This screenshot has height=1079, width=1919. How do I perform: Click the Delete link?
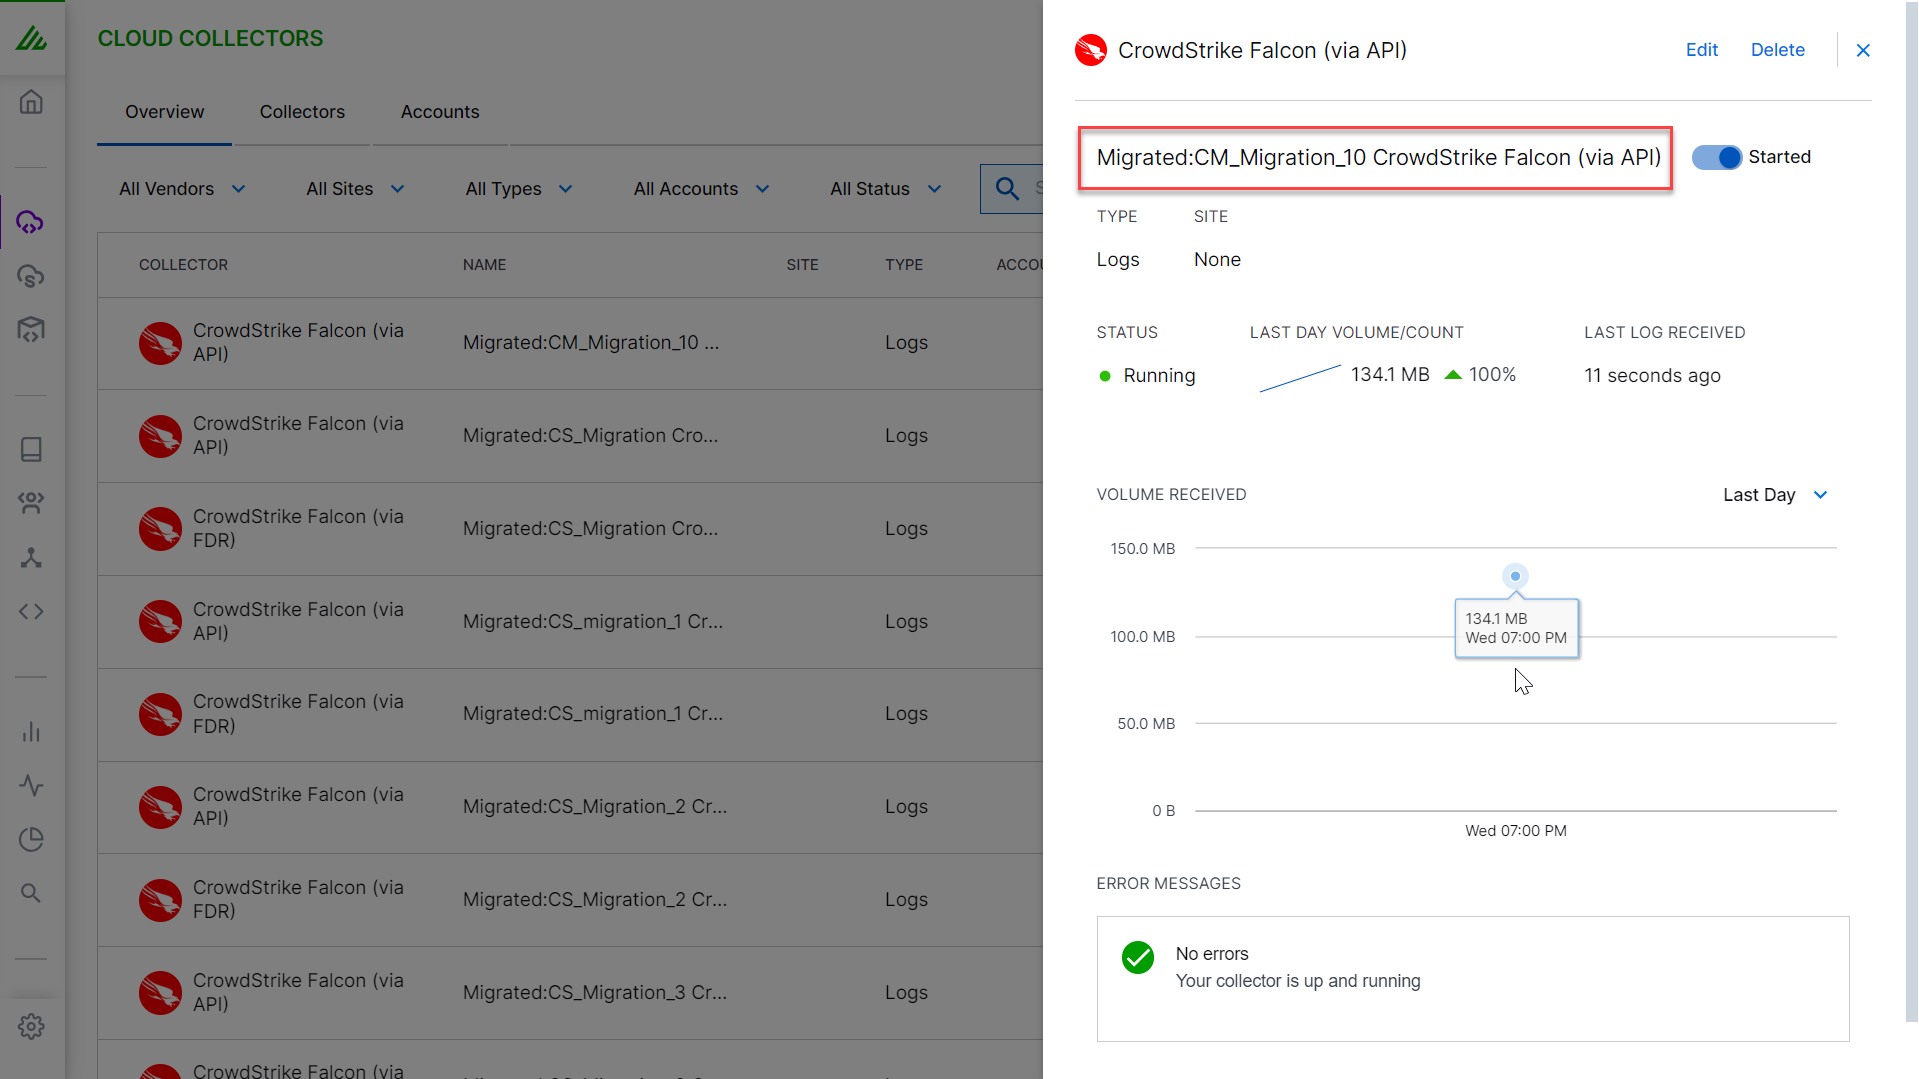click(x=1778, y=50)
